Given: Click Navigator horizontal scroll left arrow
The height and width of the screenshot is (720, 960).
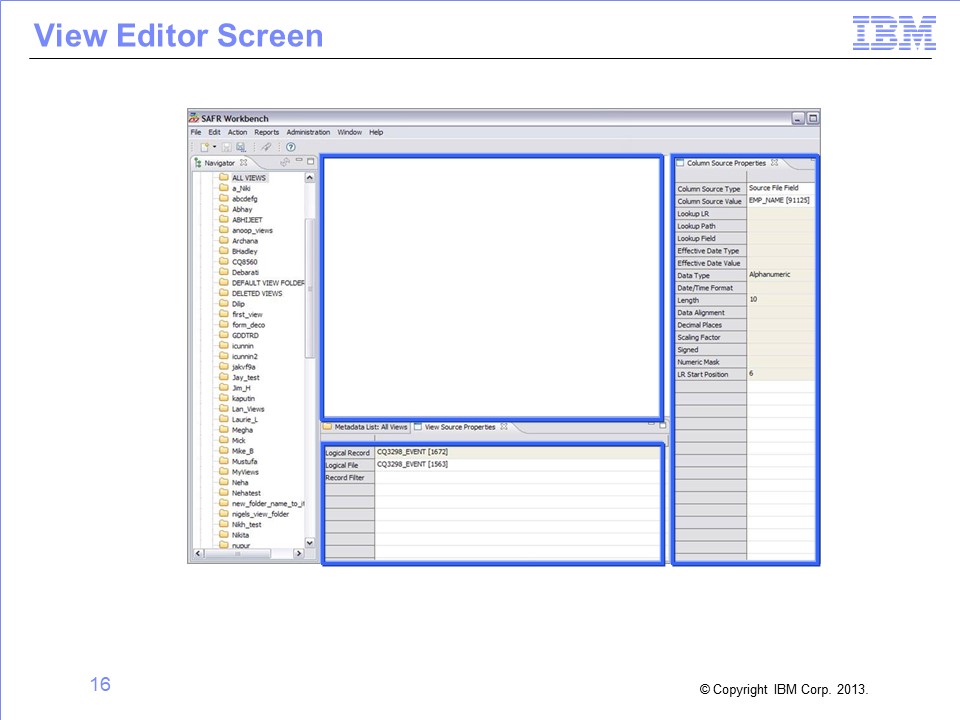Looking at the screenshot, I should (x=198, y=553).
